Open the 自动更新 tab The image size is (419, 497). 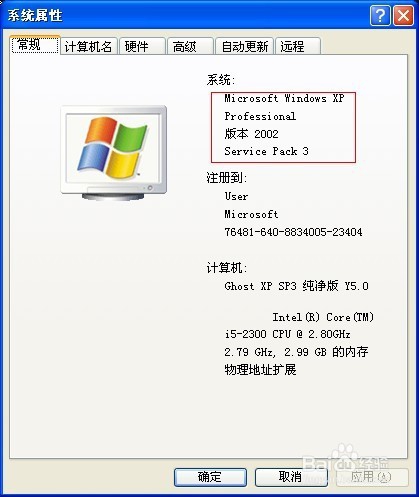pyautogui.click(x=244, y=46)
